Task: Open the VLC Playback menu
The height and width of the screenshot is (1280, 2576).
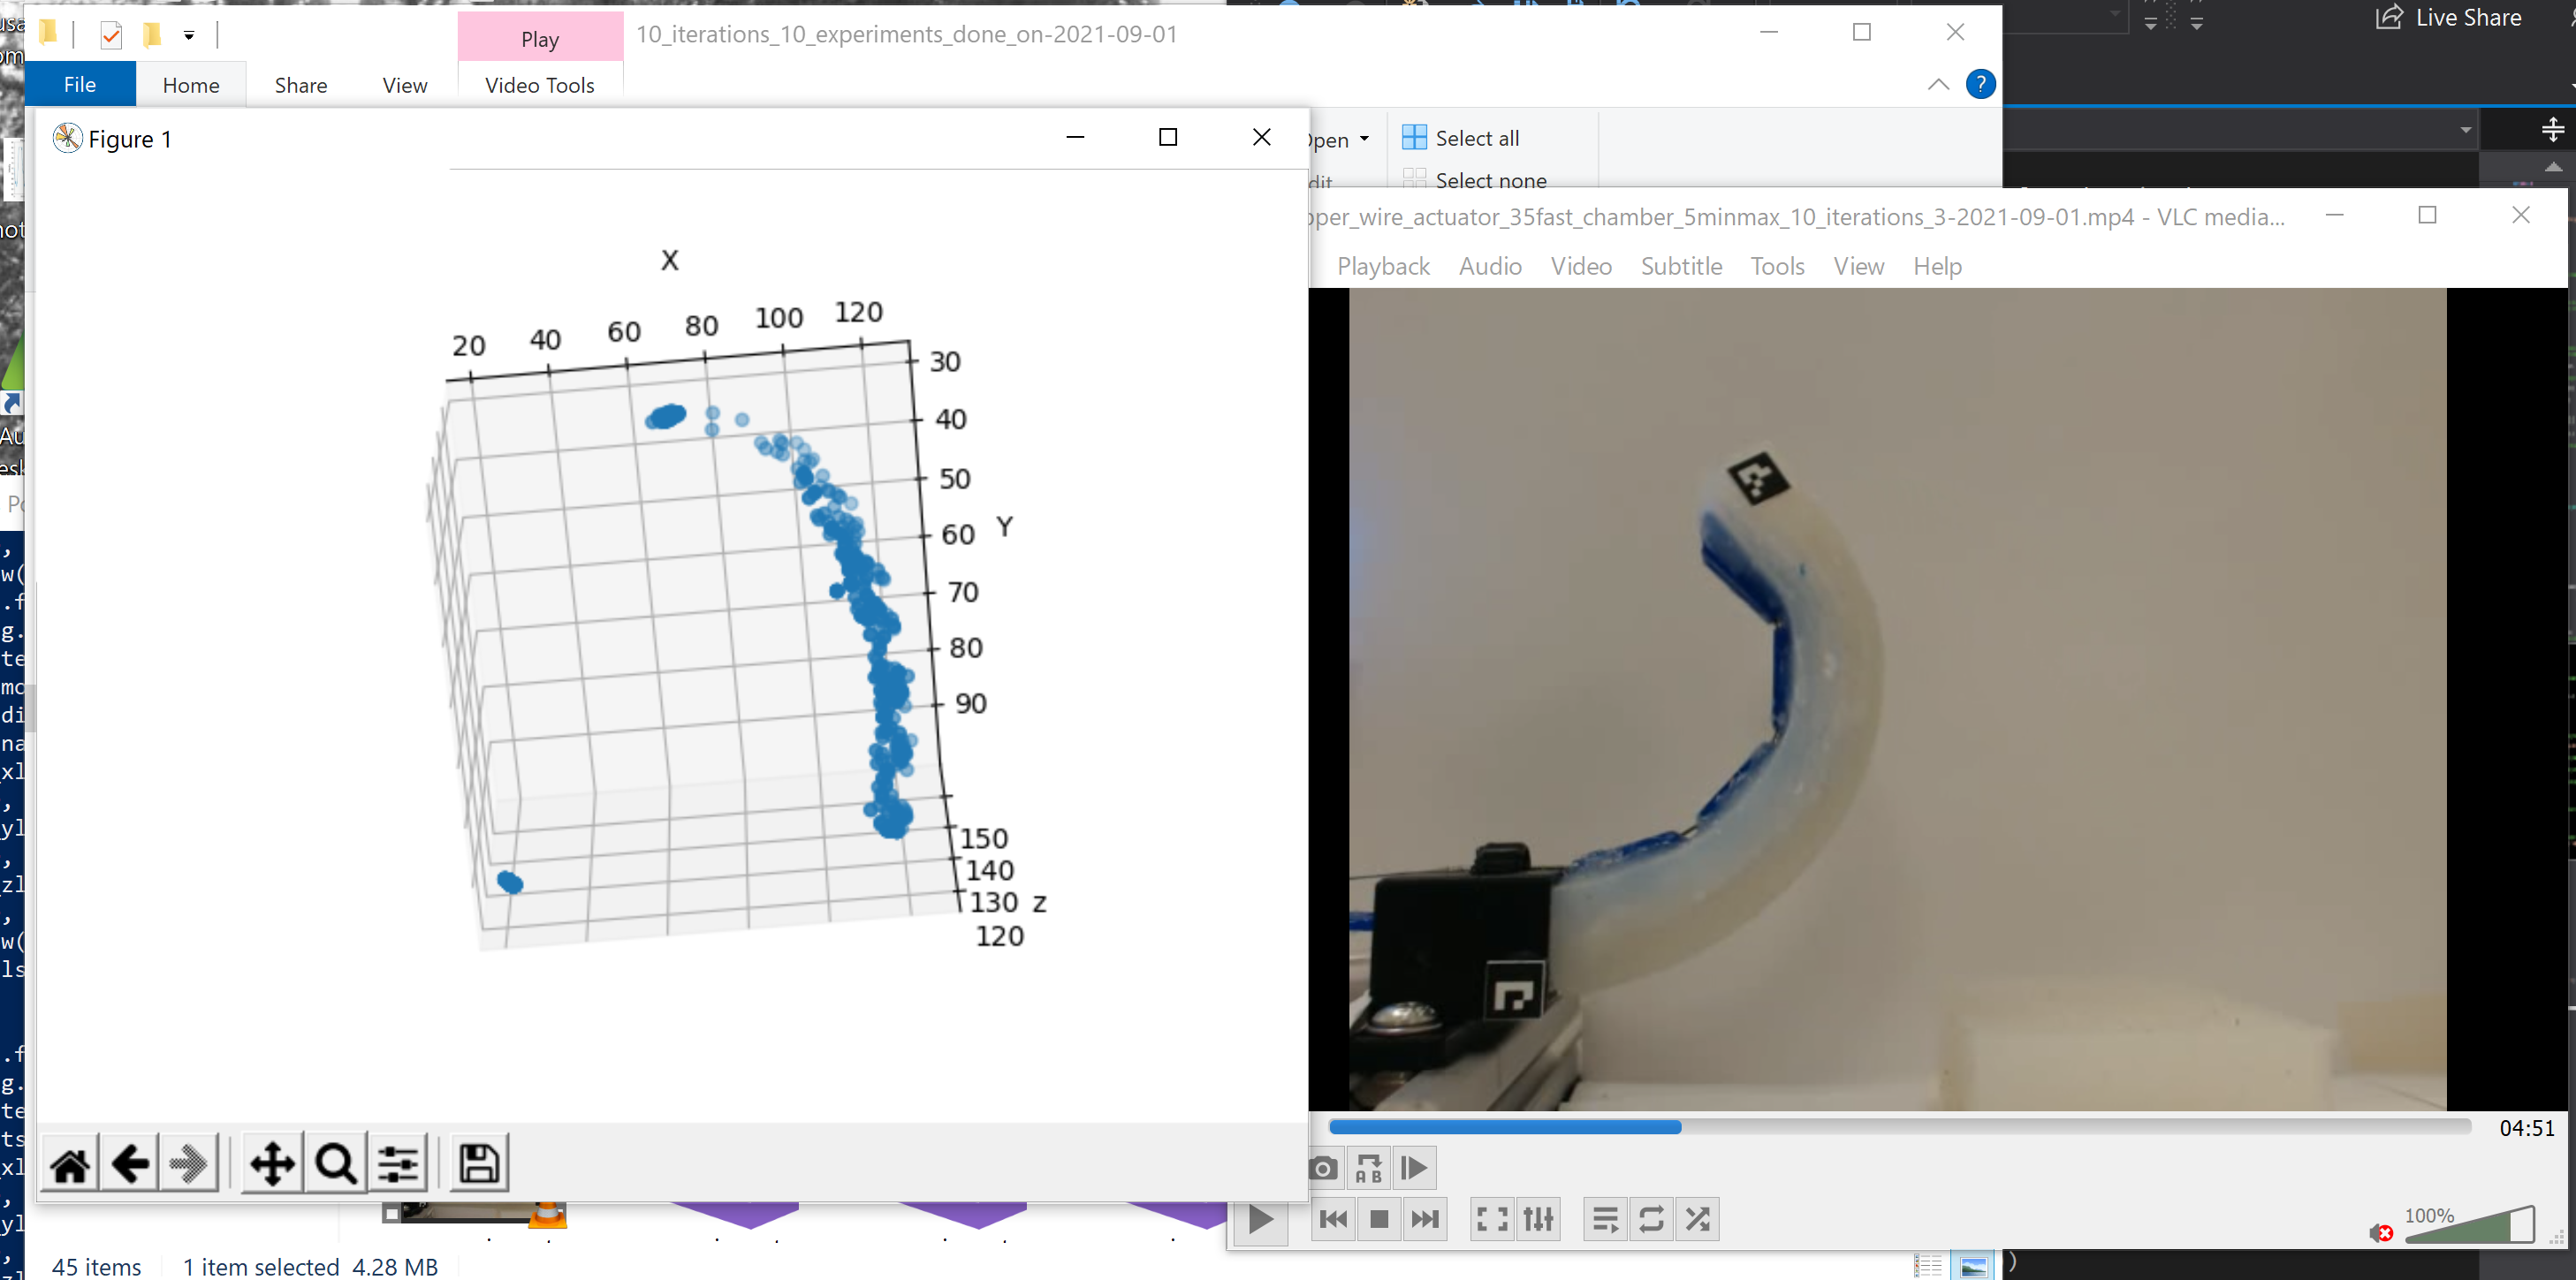Action: point(1383,266)
